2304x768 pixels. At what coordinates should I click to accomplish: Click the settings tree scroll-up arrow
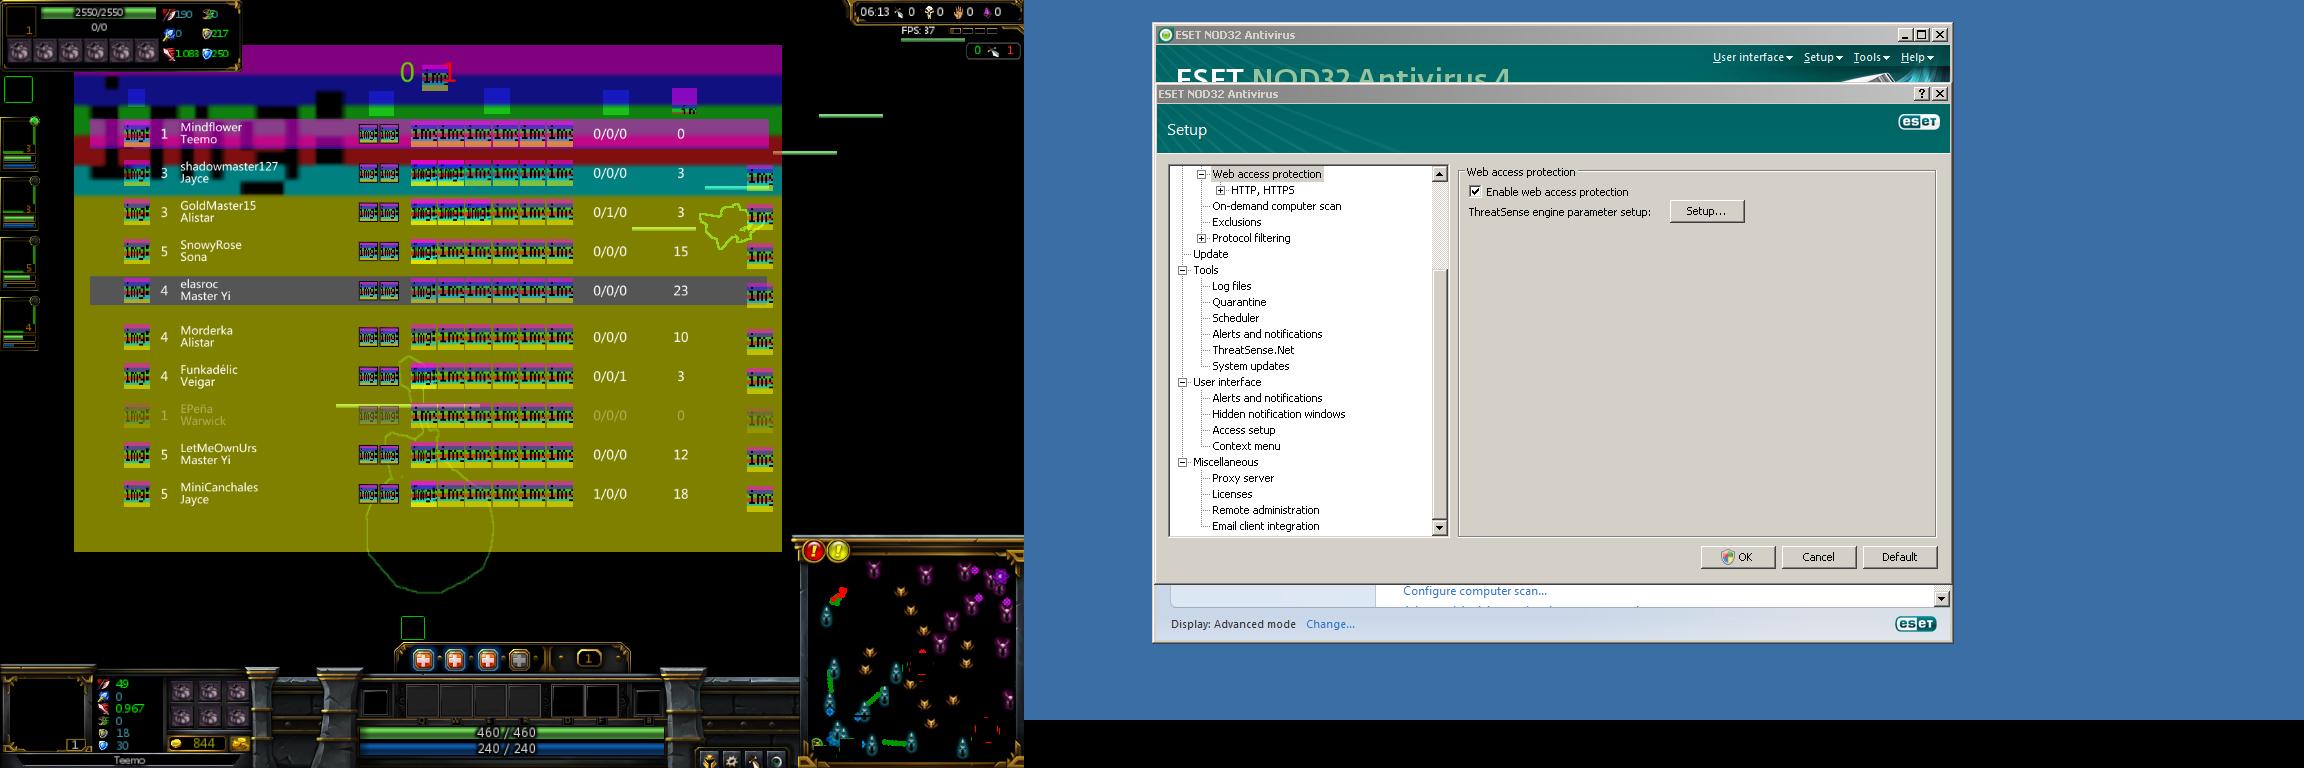[x=1440, y=174]
